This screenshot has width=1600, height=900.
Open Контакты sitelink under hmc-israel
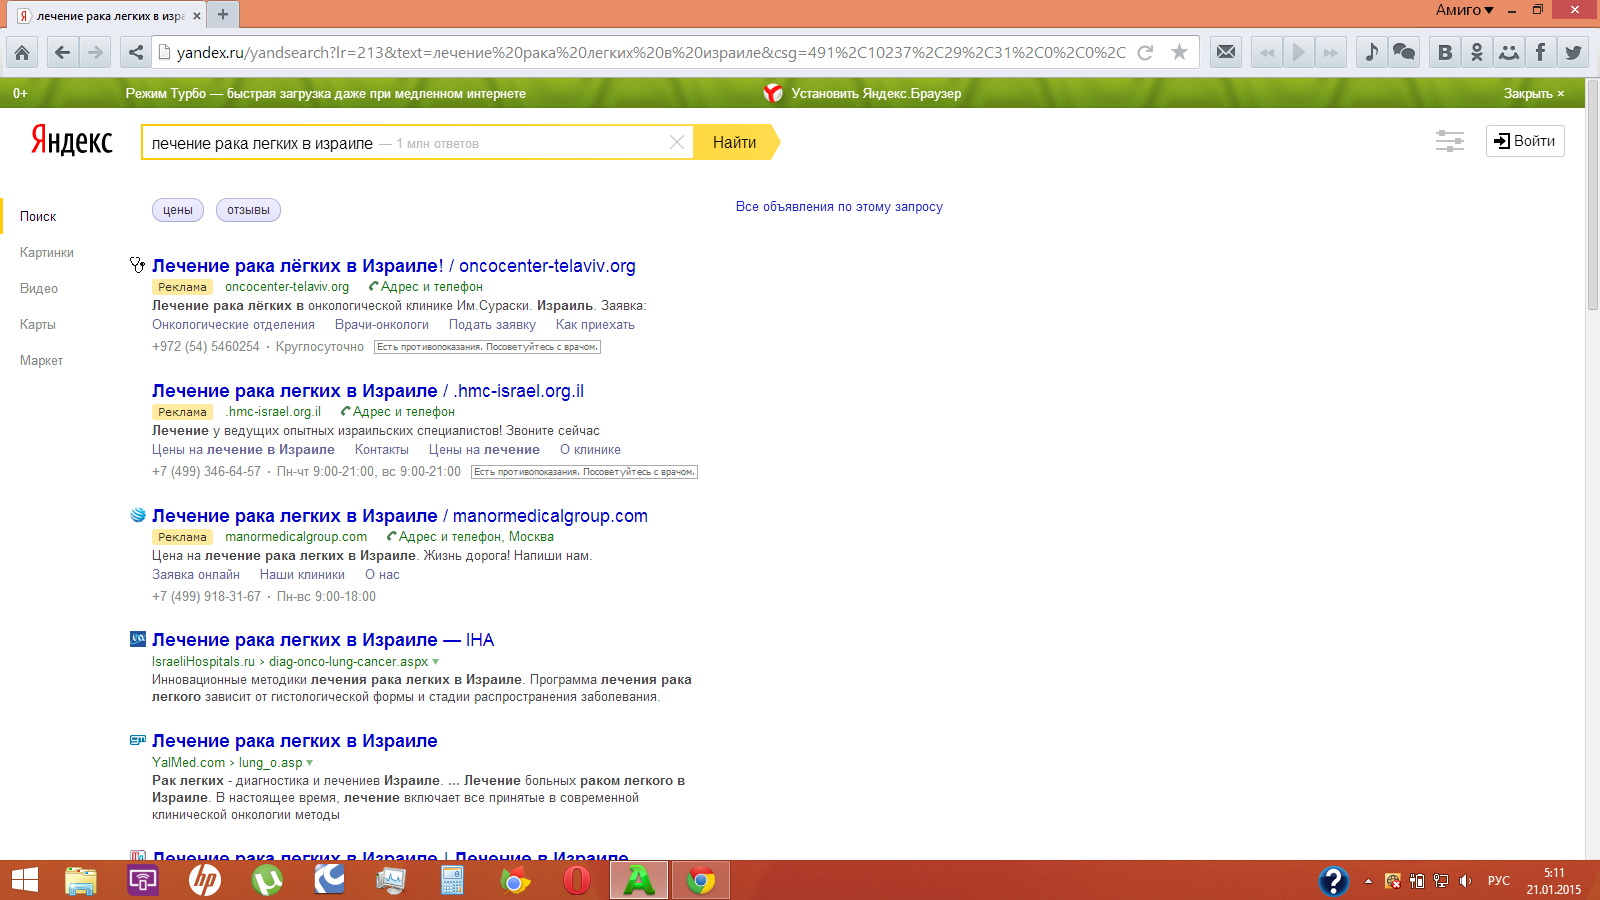pos(382,450)
